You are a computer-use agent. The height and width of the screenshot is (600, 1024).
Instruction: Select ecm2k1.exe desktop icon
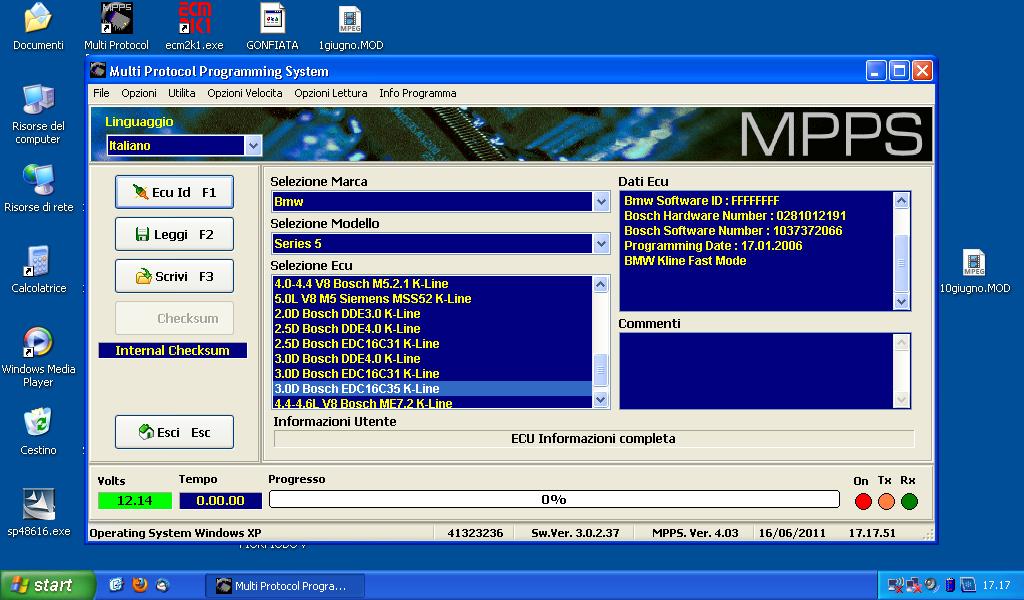click(x=195, y=18)
